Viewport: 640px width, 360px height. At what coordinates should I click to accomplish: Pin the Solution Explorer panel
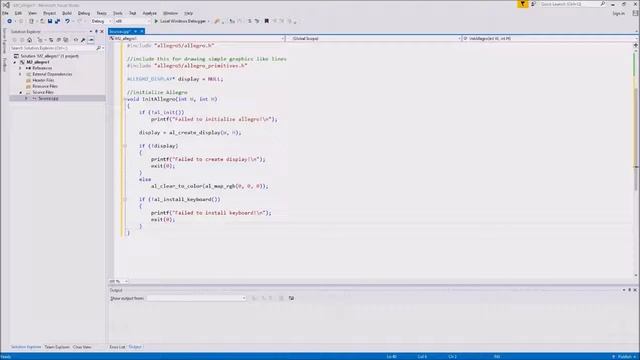click(x=96, y=31)
